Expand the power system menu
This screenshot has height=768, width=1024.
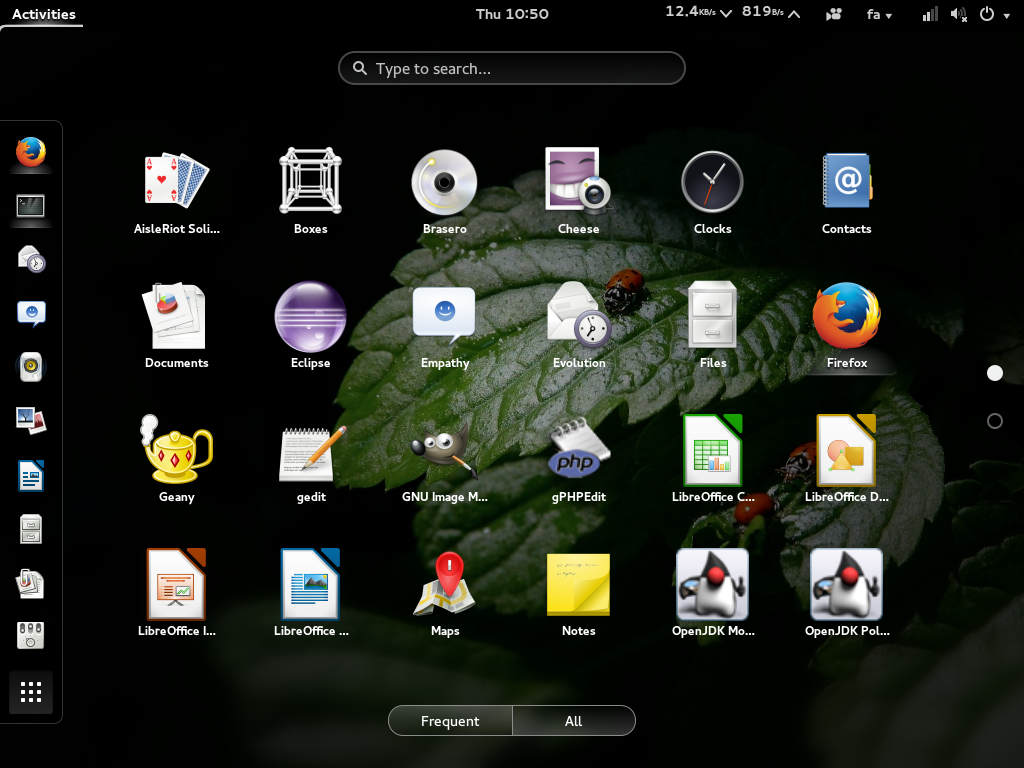coord(993,14)
